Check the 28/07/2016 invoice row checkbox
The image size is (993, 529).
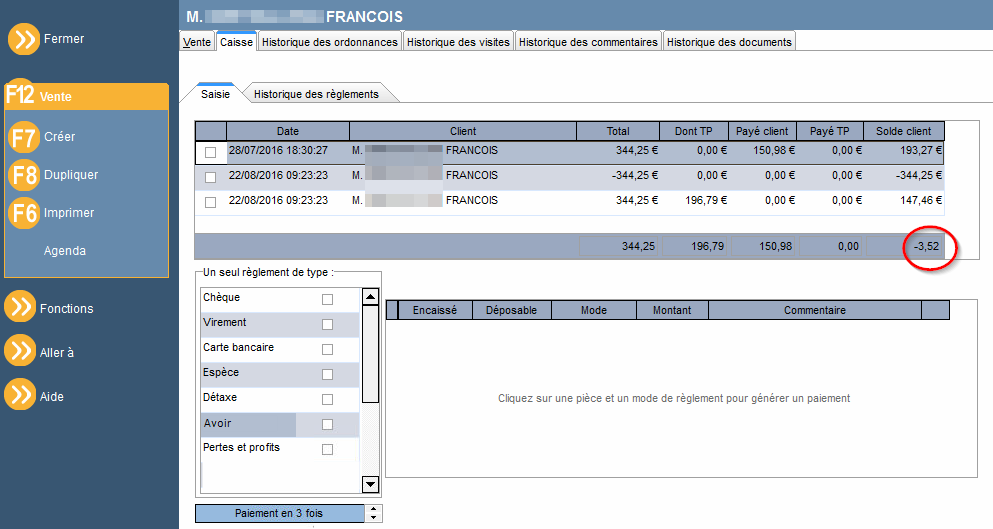tap(211, 153)
